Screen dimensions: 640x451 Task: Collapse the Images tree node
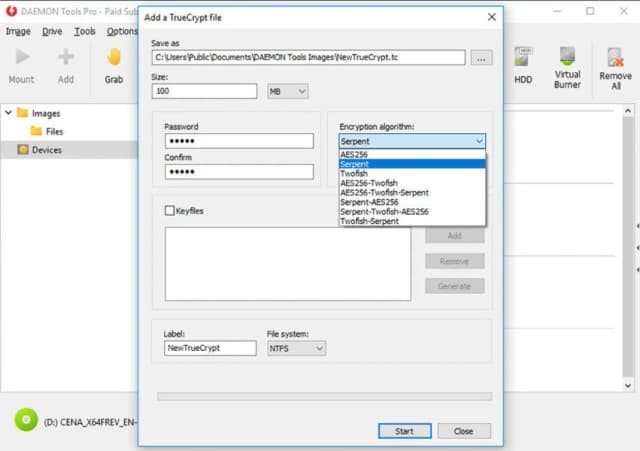pyautogui.click(x=8, y=113)
